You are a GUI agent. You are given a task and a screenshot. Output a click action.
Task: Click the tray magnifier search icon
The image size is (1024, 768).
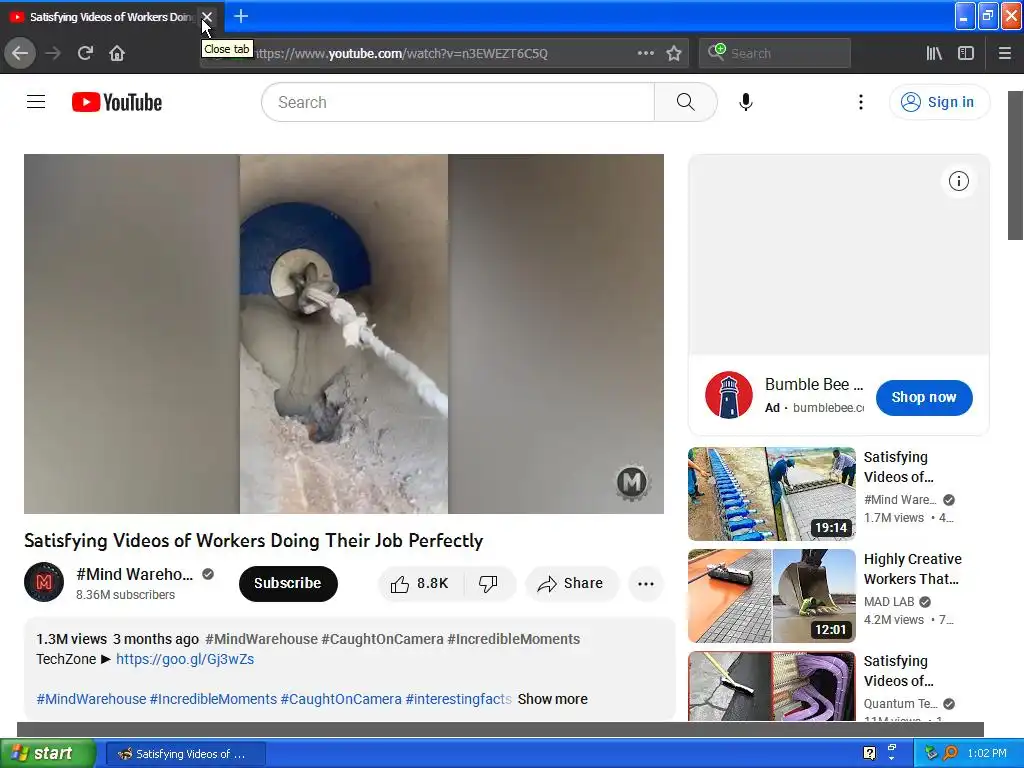tap(950, 753)
